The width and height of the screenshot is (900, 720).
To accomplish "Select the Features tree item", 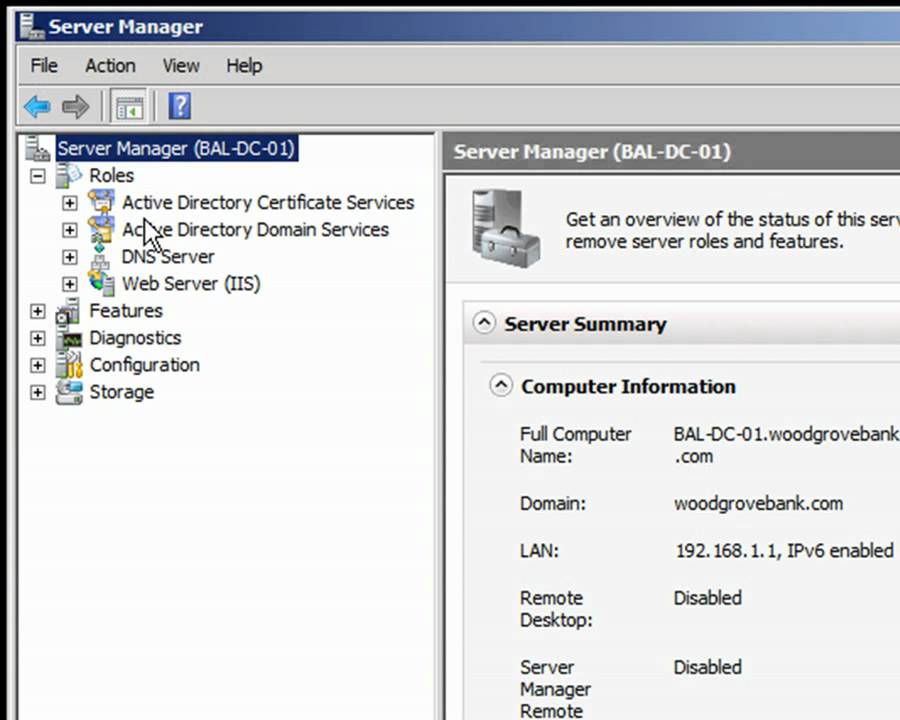I will (126, 311).
